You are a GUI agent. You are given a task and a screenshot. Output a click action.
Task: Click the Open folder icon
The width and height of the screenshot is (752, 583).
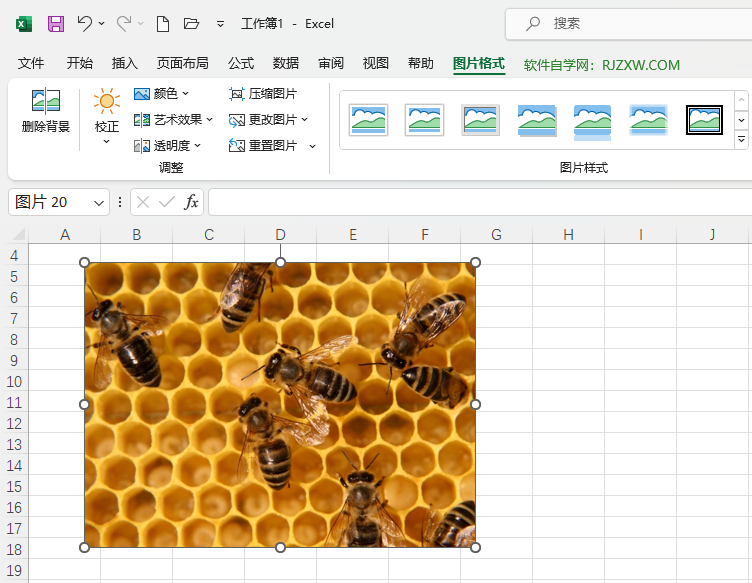coord(192,23)
